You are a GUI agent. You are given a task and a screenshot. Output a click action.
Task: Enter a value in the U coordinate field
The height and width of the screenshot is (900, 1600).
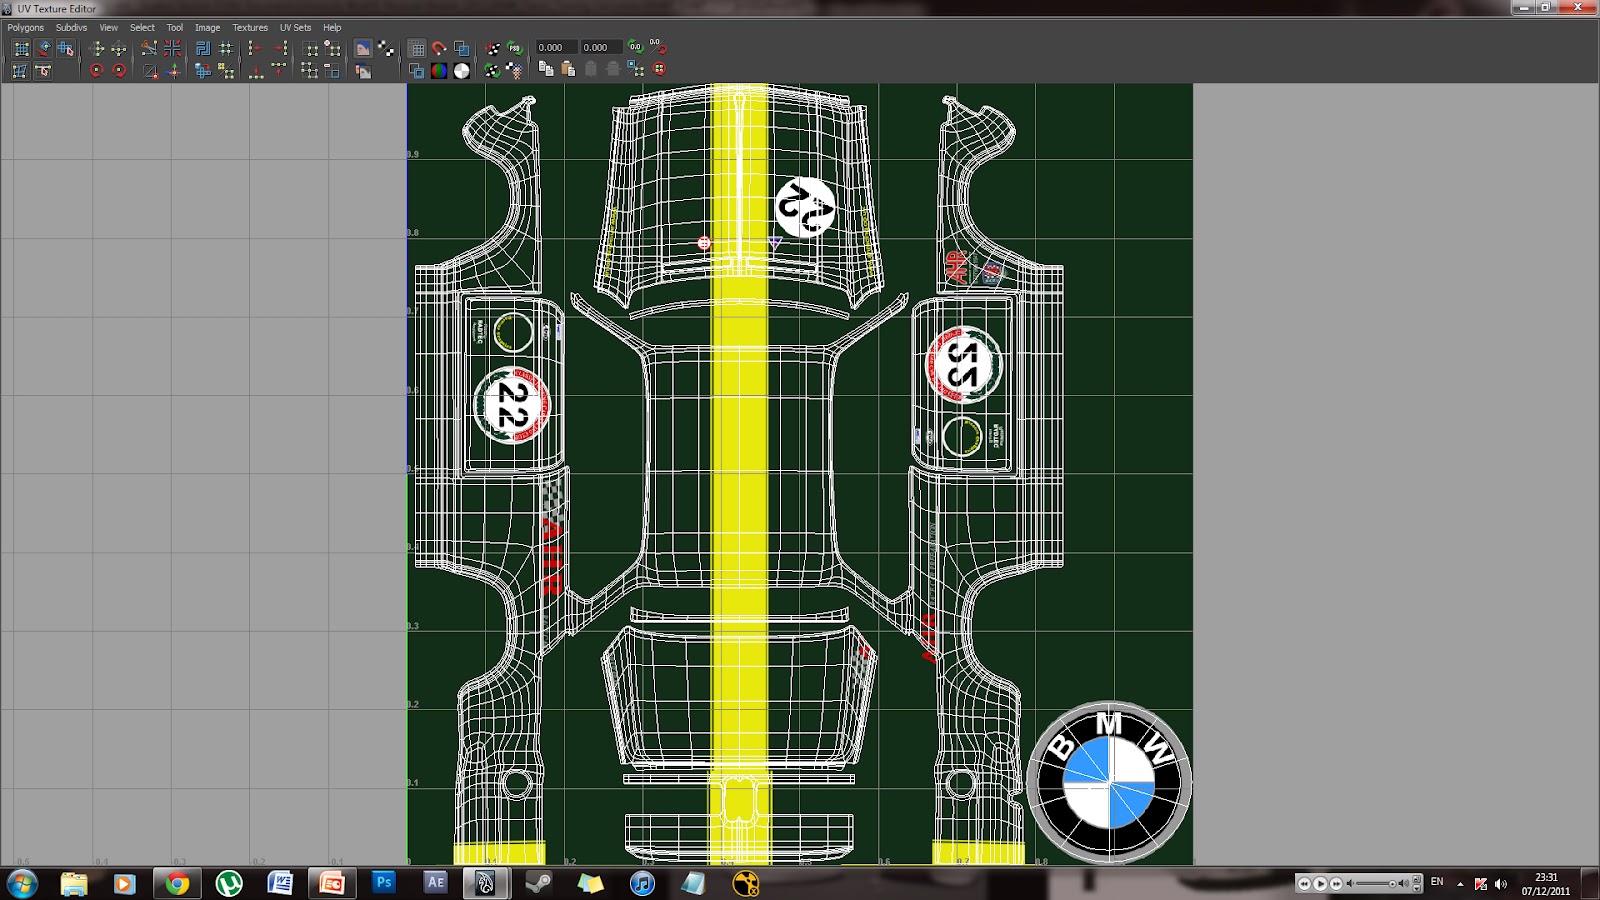(555, 47)
